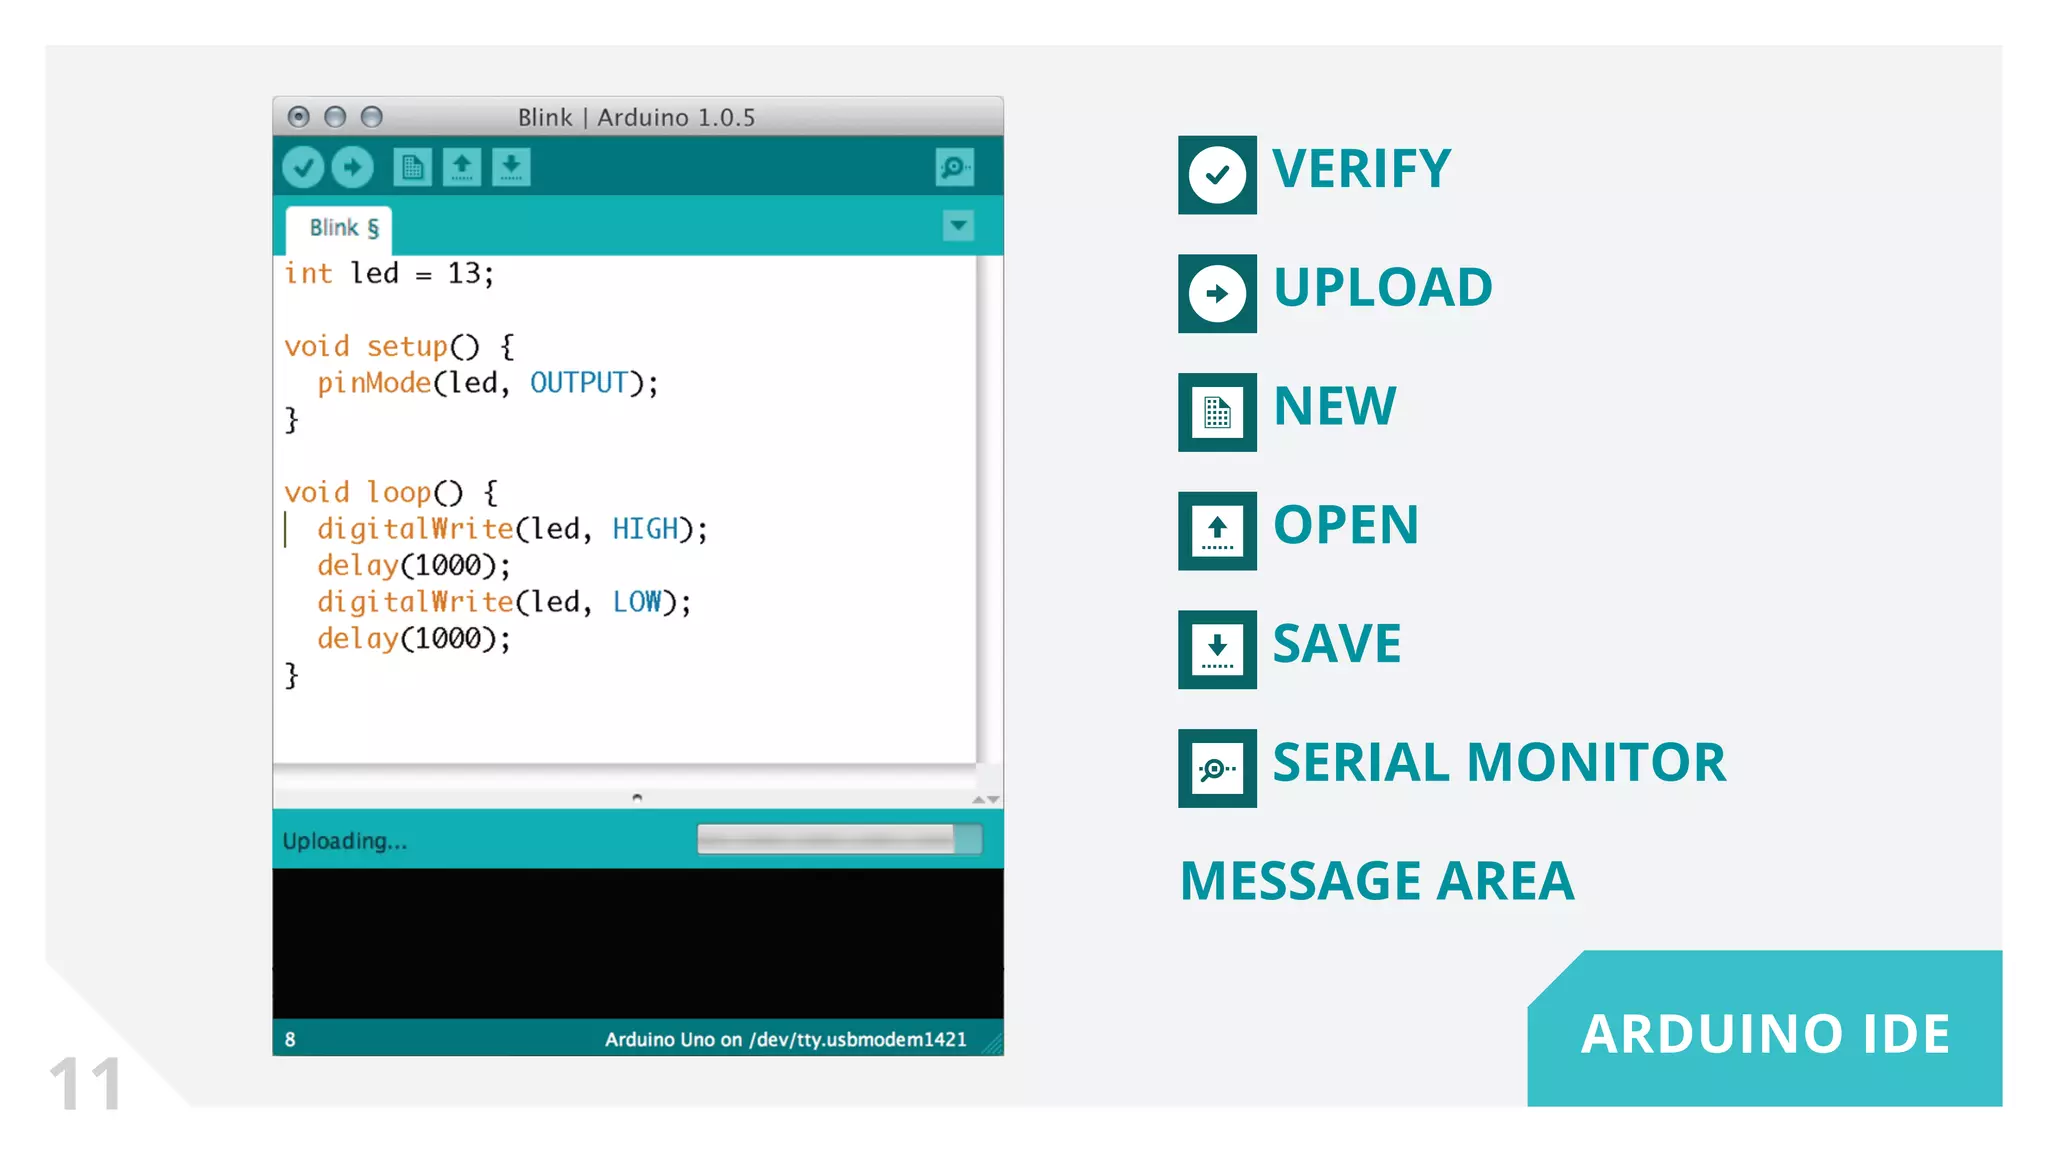Open the Serial Monitor from the toolbar magnifier icon
The width and height of the screenshot is (2048, 1152).
[955, 167]
